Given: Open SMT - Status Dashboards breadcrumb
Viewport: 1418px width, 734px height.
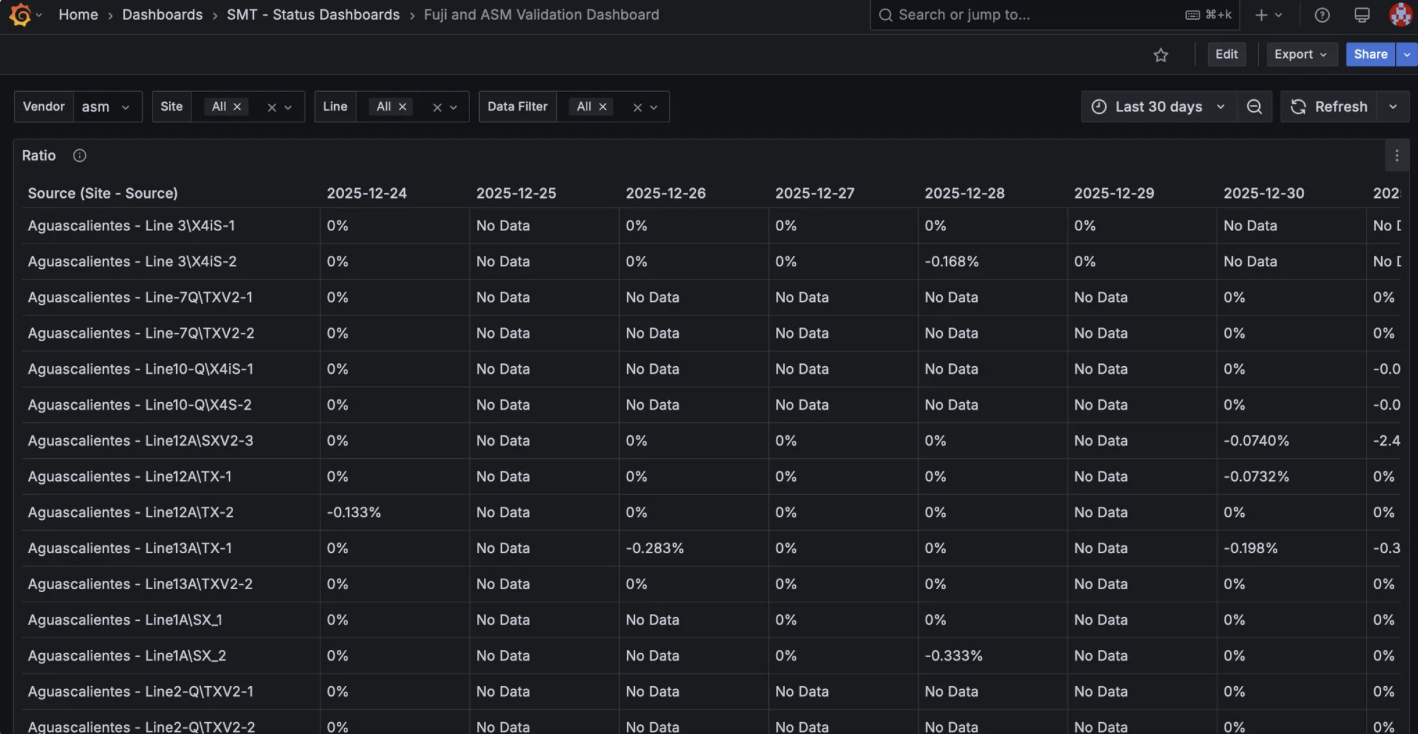Looking at the screenshot, I should click(313, 14).
